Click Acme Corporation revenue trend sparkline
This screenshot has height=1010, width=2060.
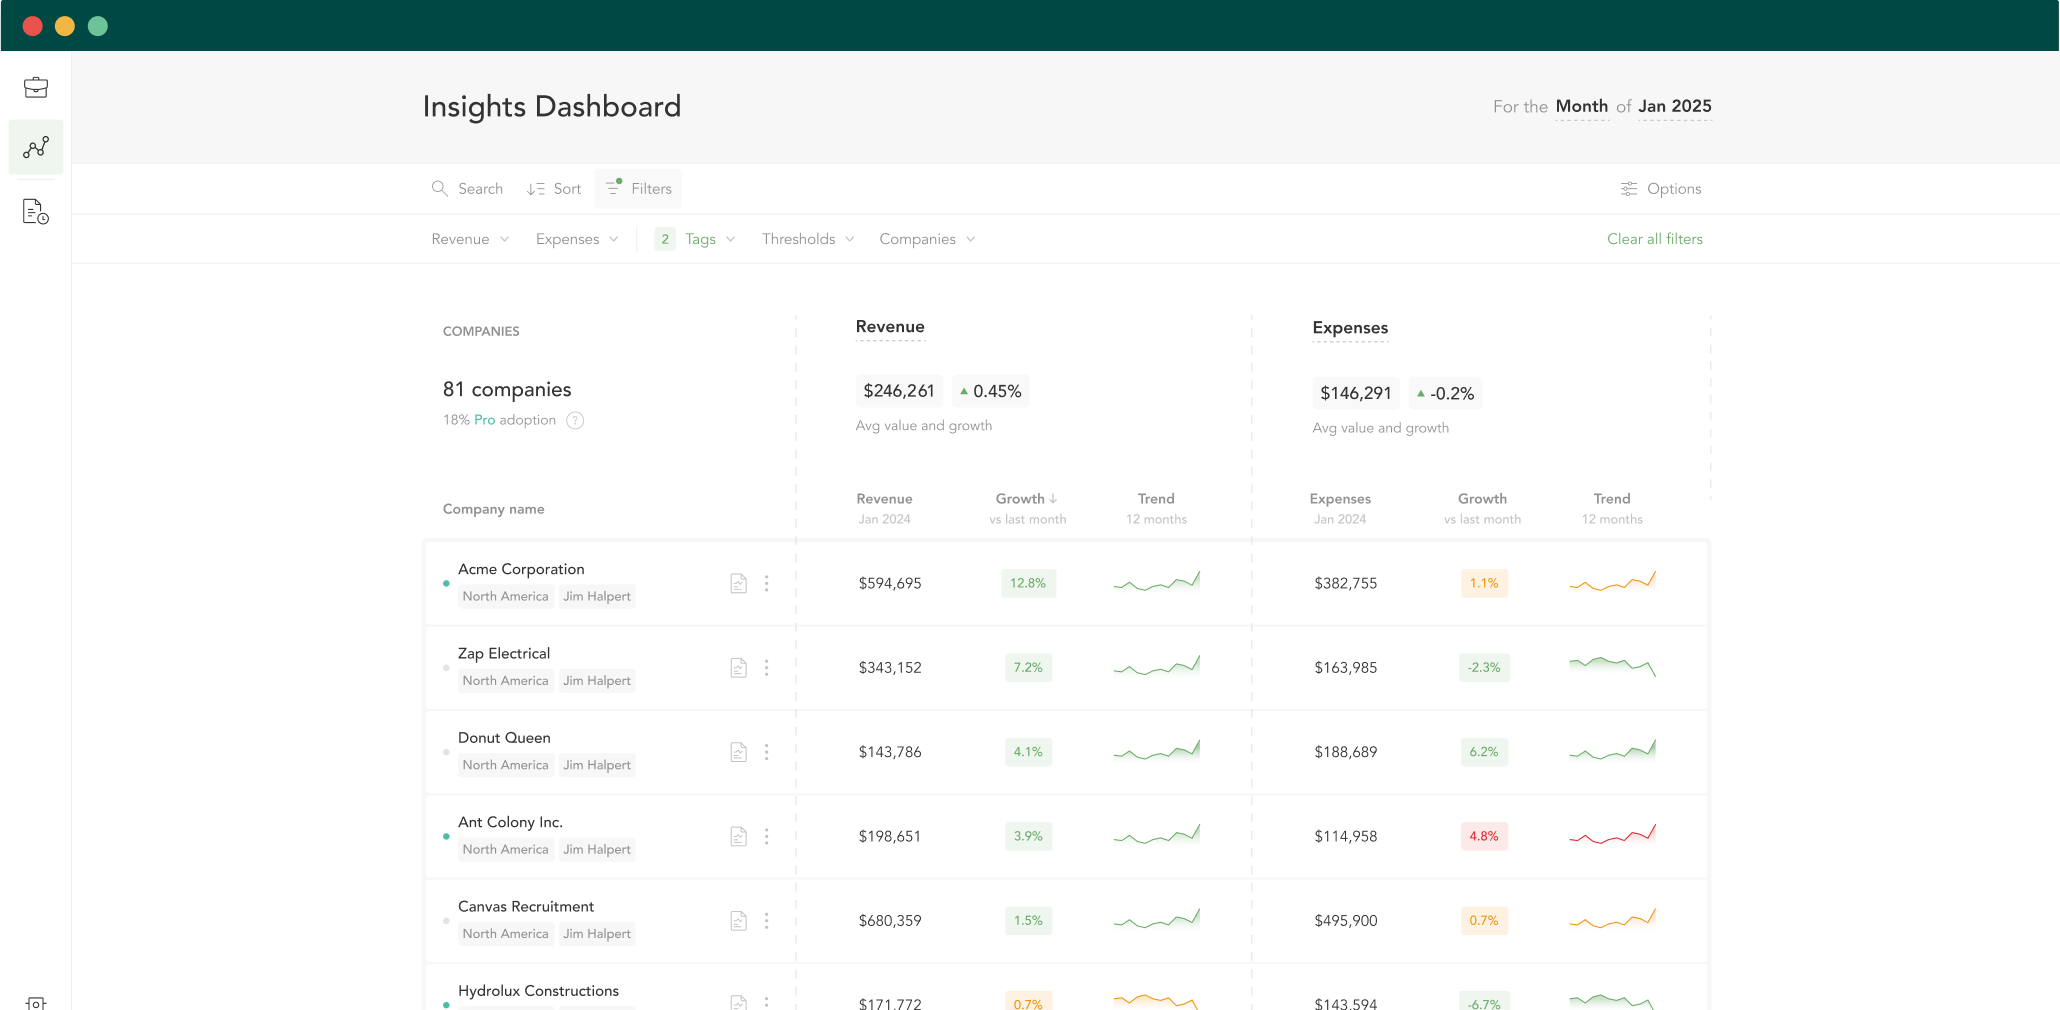[x=1157, y=582]
